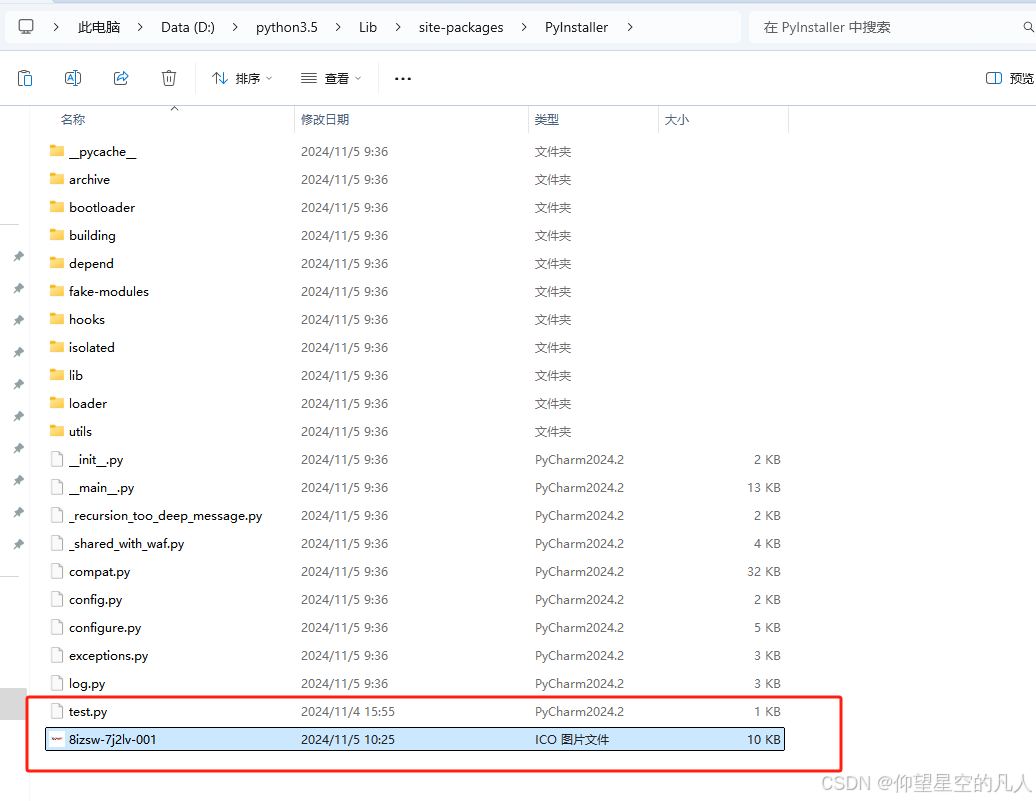Sort by 名称 column header
The height and width of the screenshot is (801, 1036).
coord(73,120)
